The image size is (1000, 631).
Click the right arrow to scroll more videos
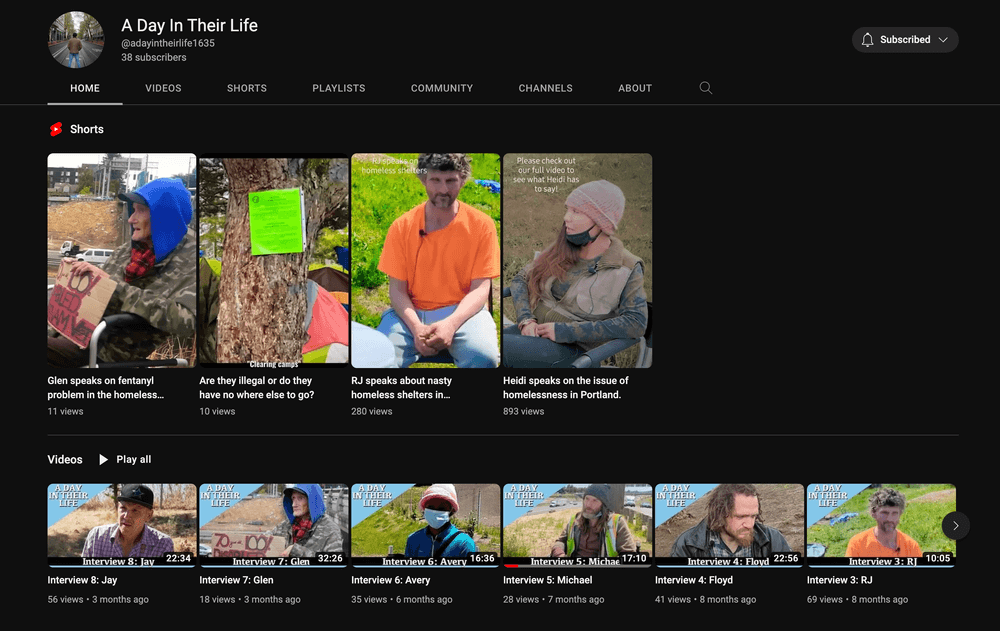click(x=955, y=525)
